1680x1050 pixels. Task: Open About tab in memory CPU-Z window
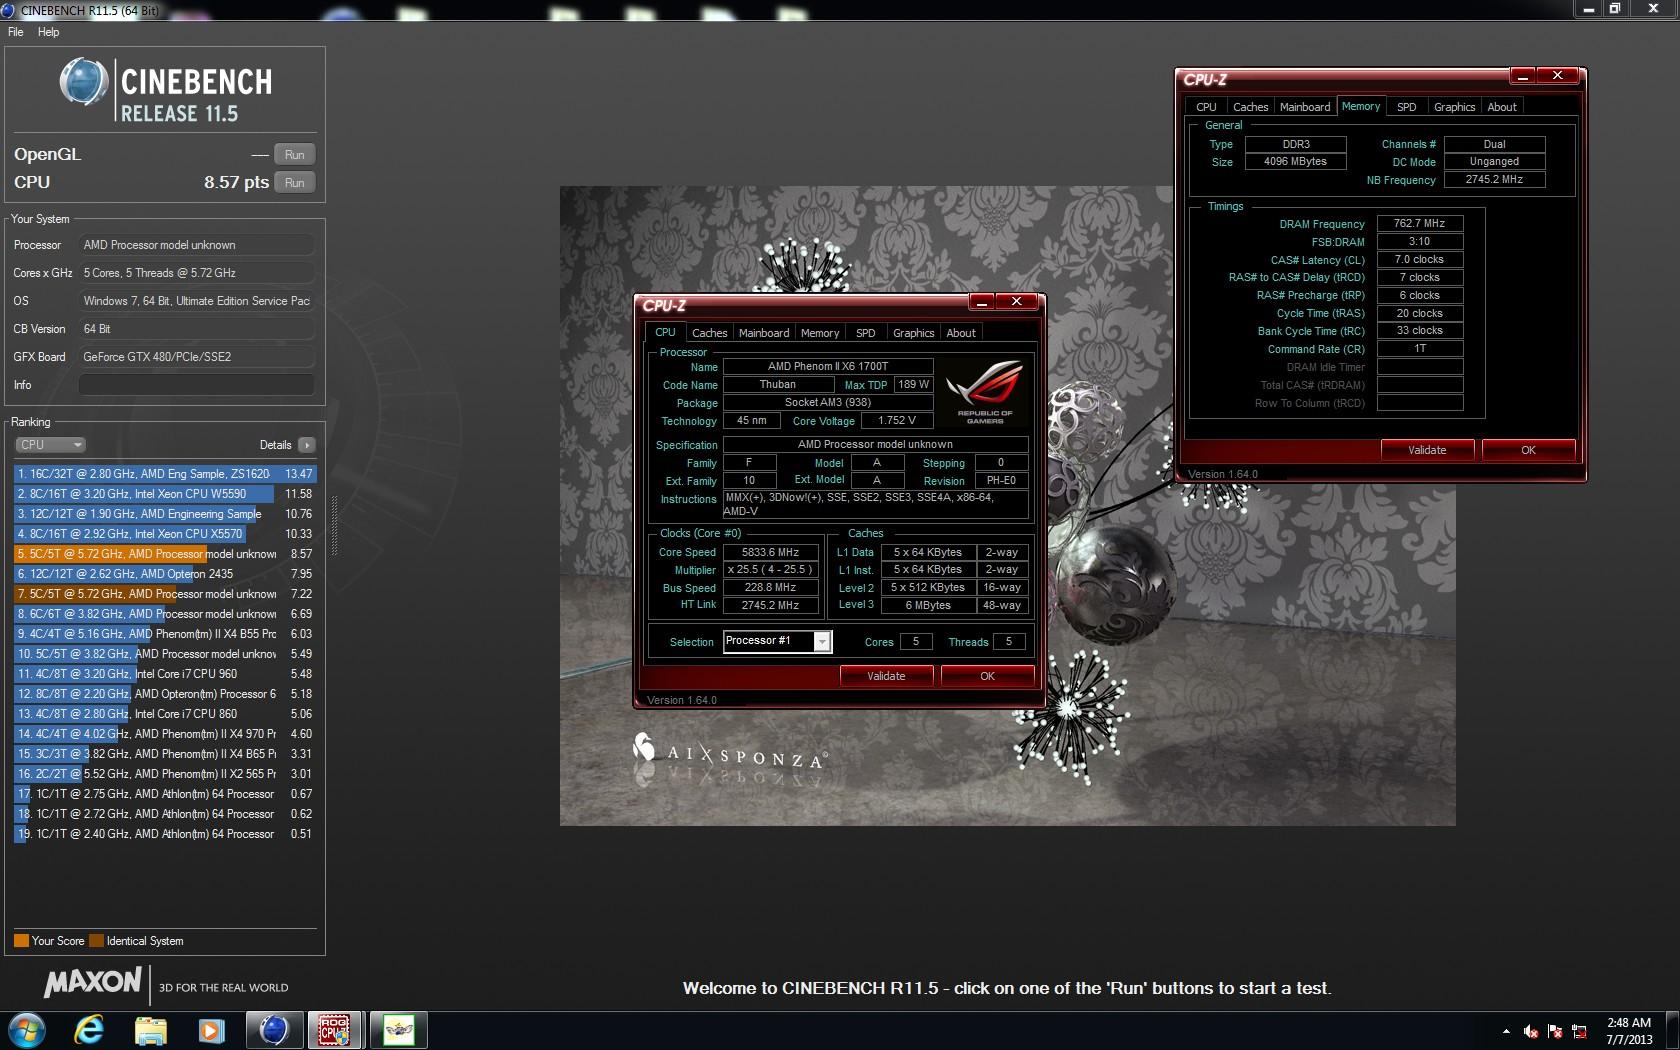(1502, 107)
